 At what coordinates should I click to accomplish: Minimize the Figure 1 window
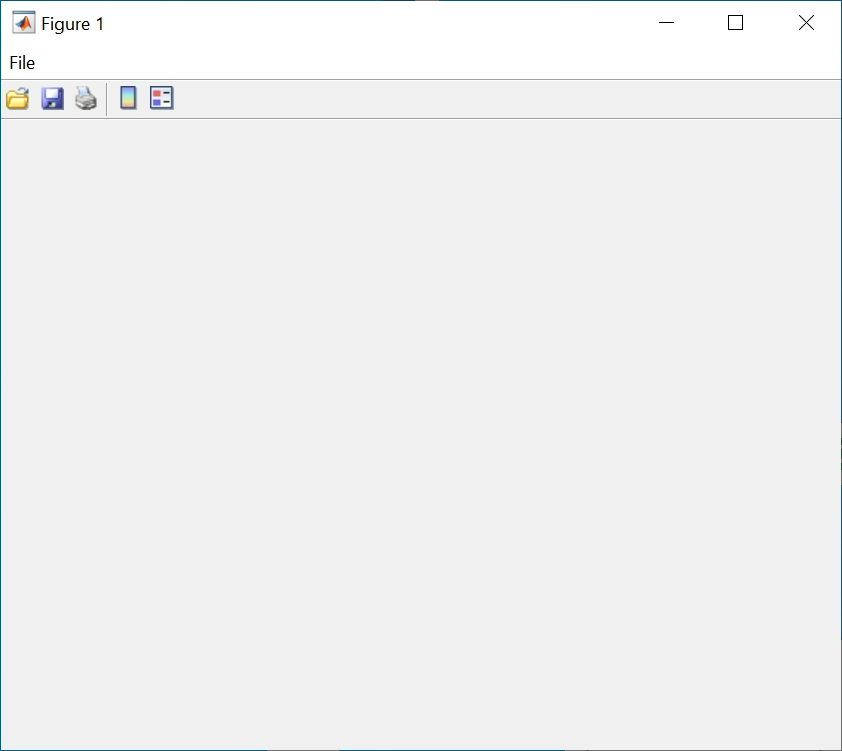(x=666, y=22)
